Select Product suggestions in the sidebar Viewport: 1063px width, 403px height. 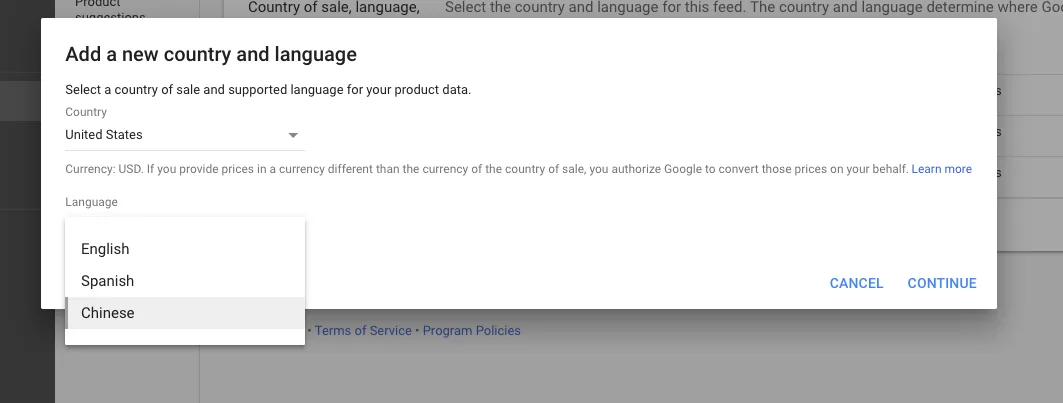pyautogui.click(x=110, y=10)
